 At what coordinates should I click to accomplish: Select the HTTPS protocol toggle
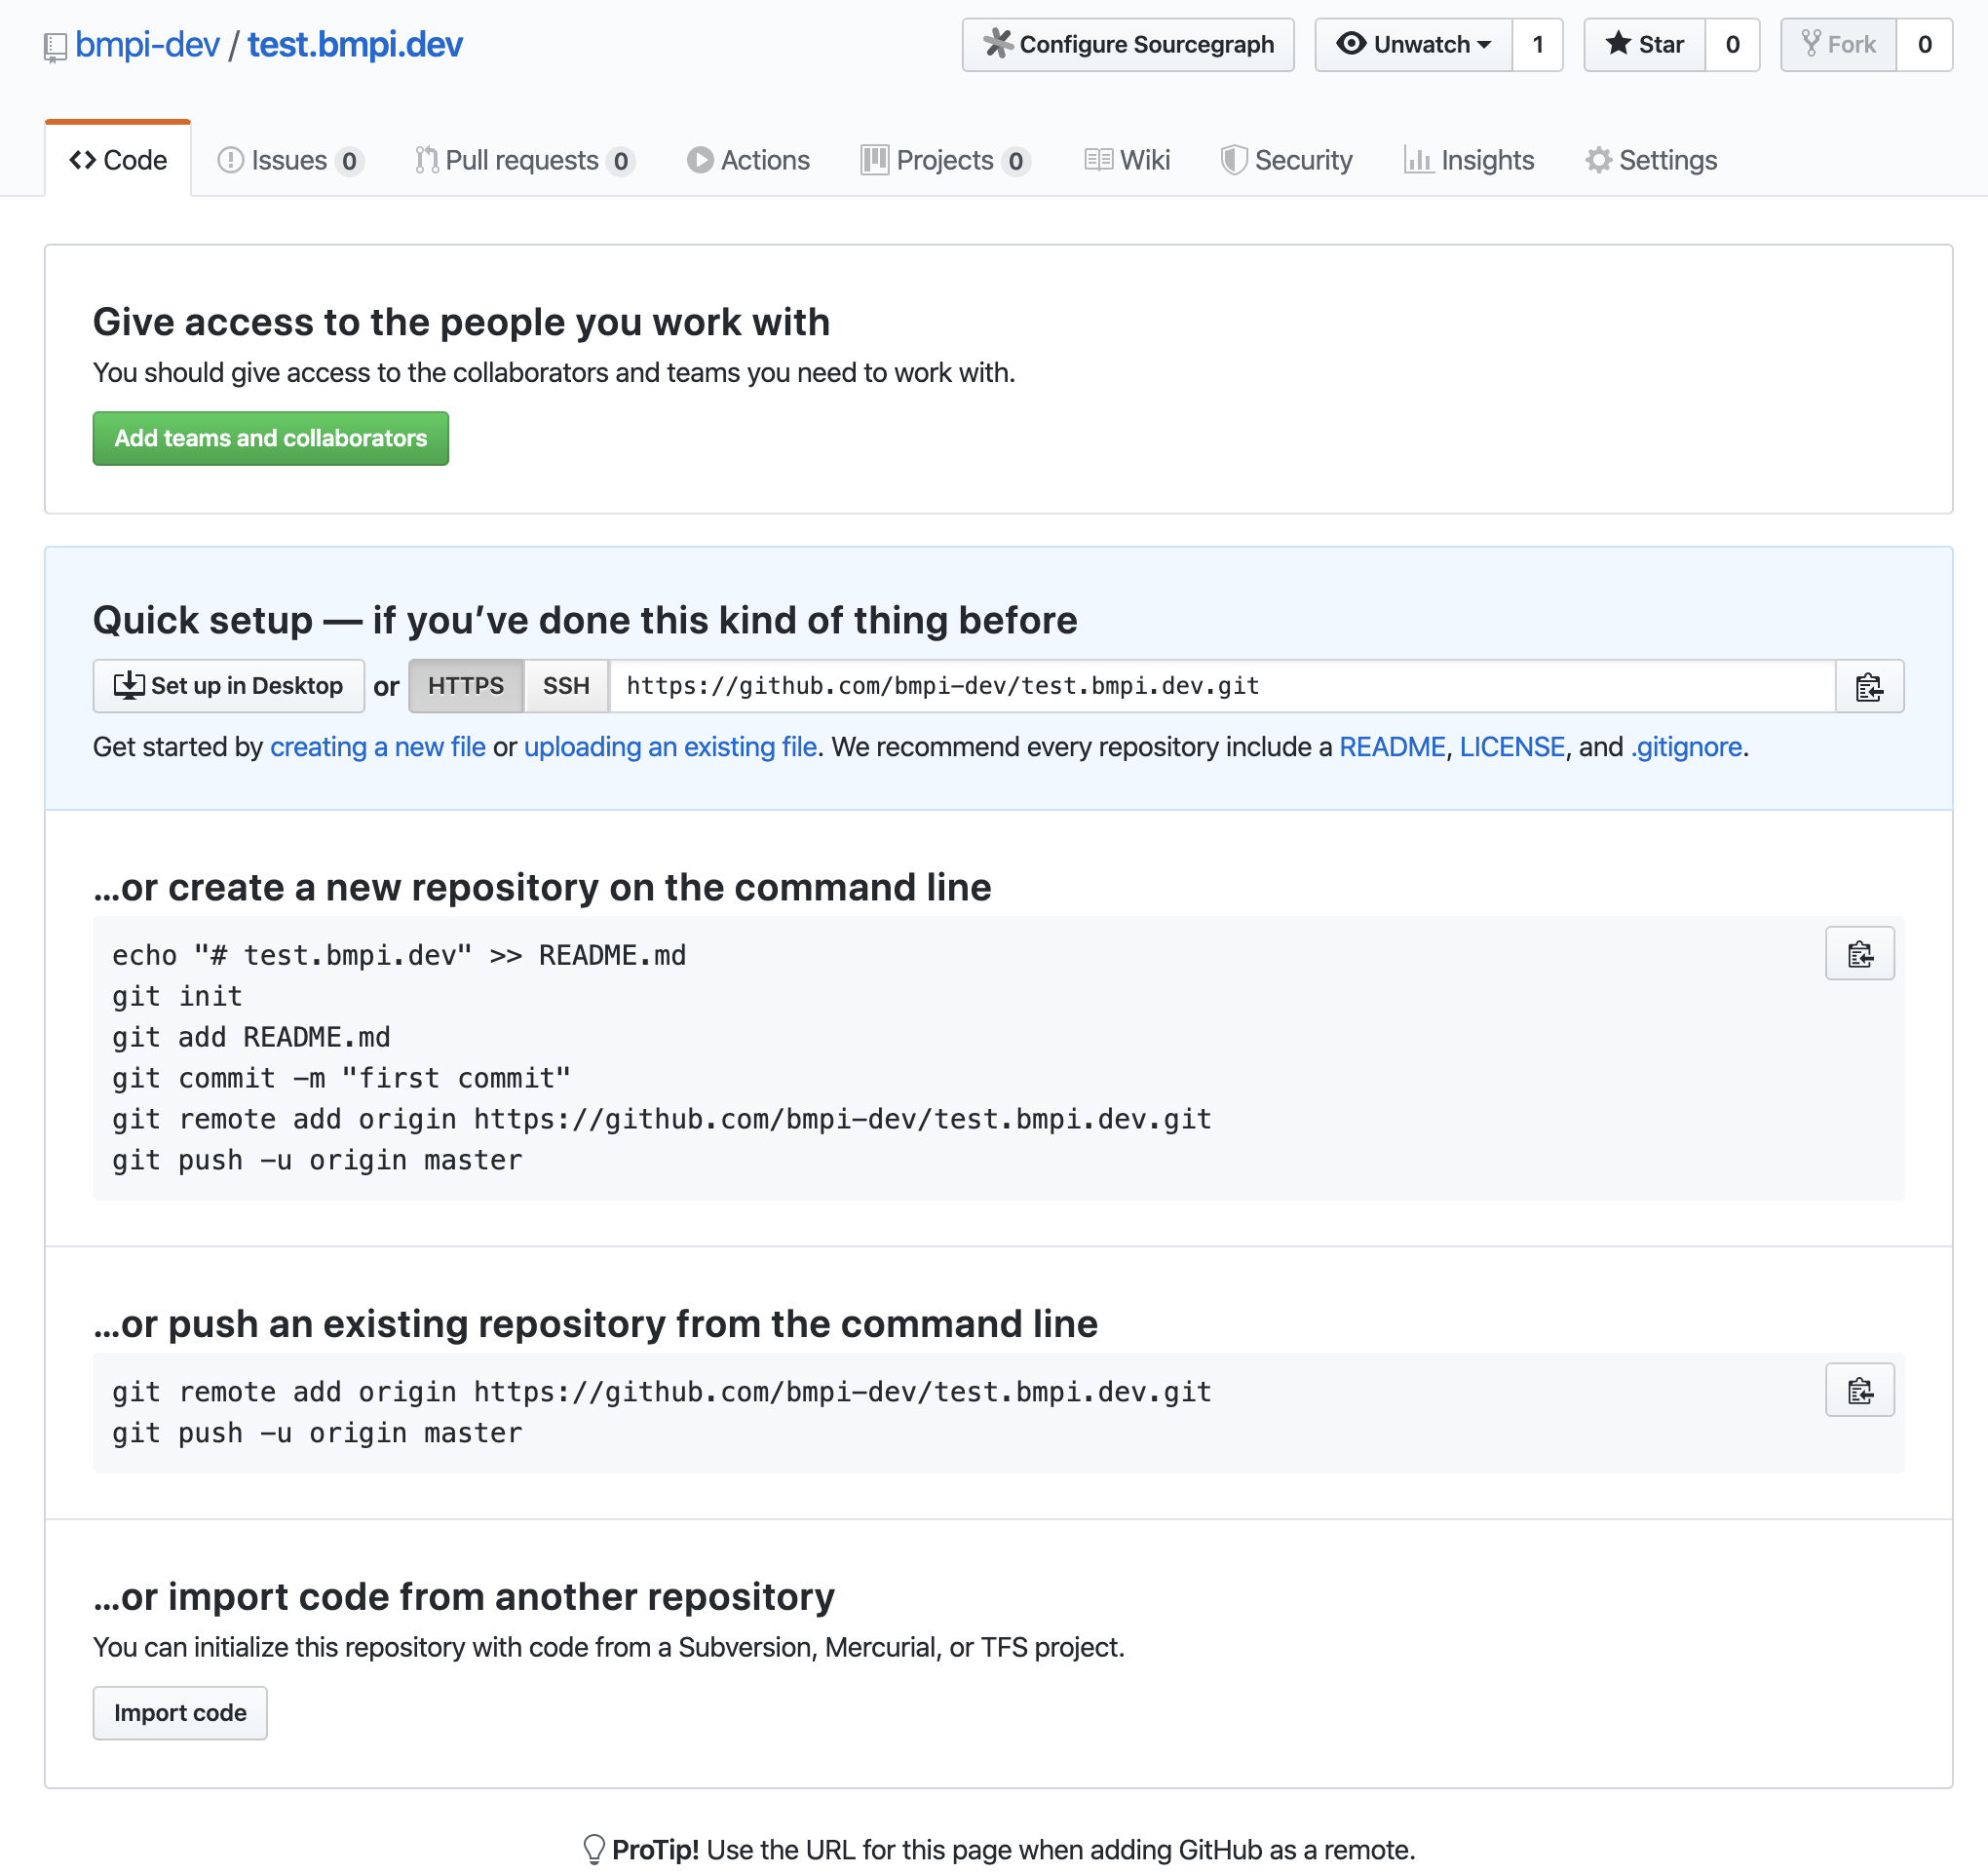click(465, 686)
